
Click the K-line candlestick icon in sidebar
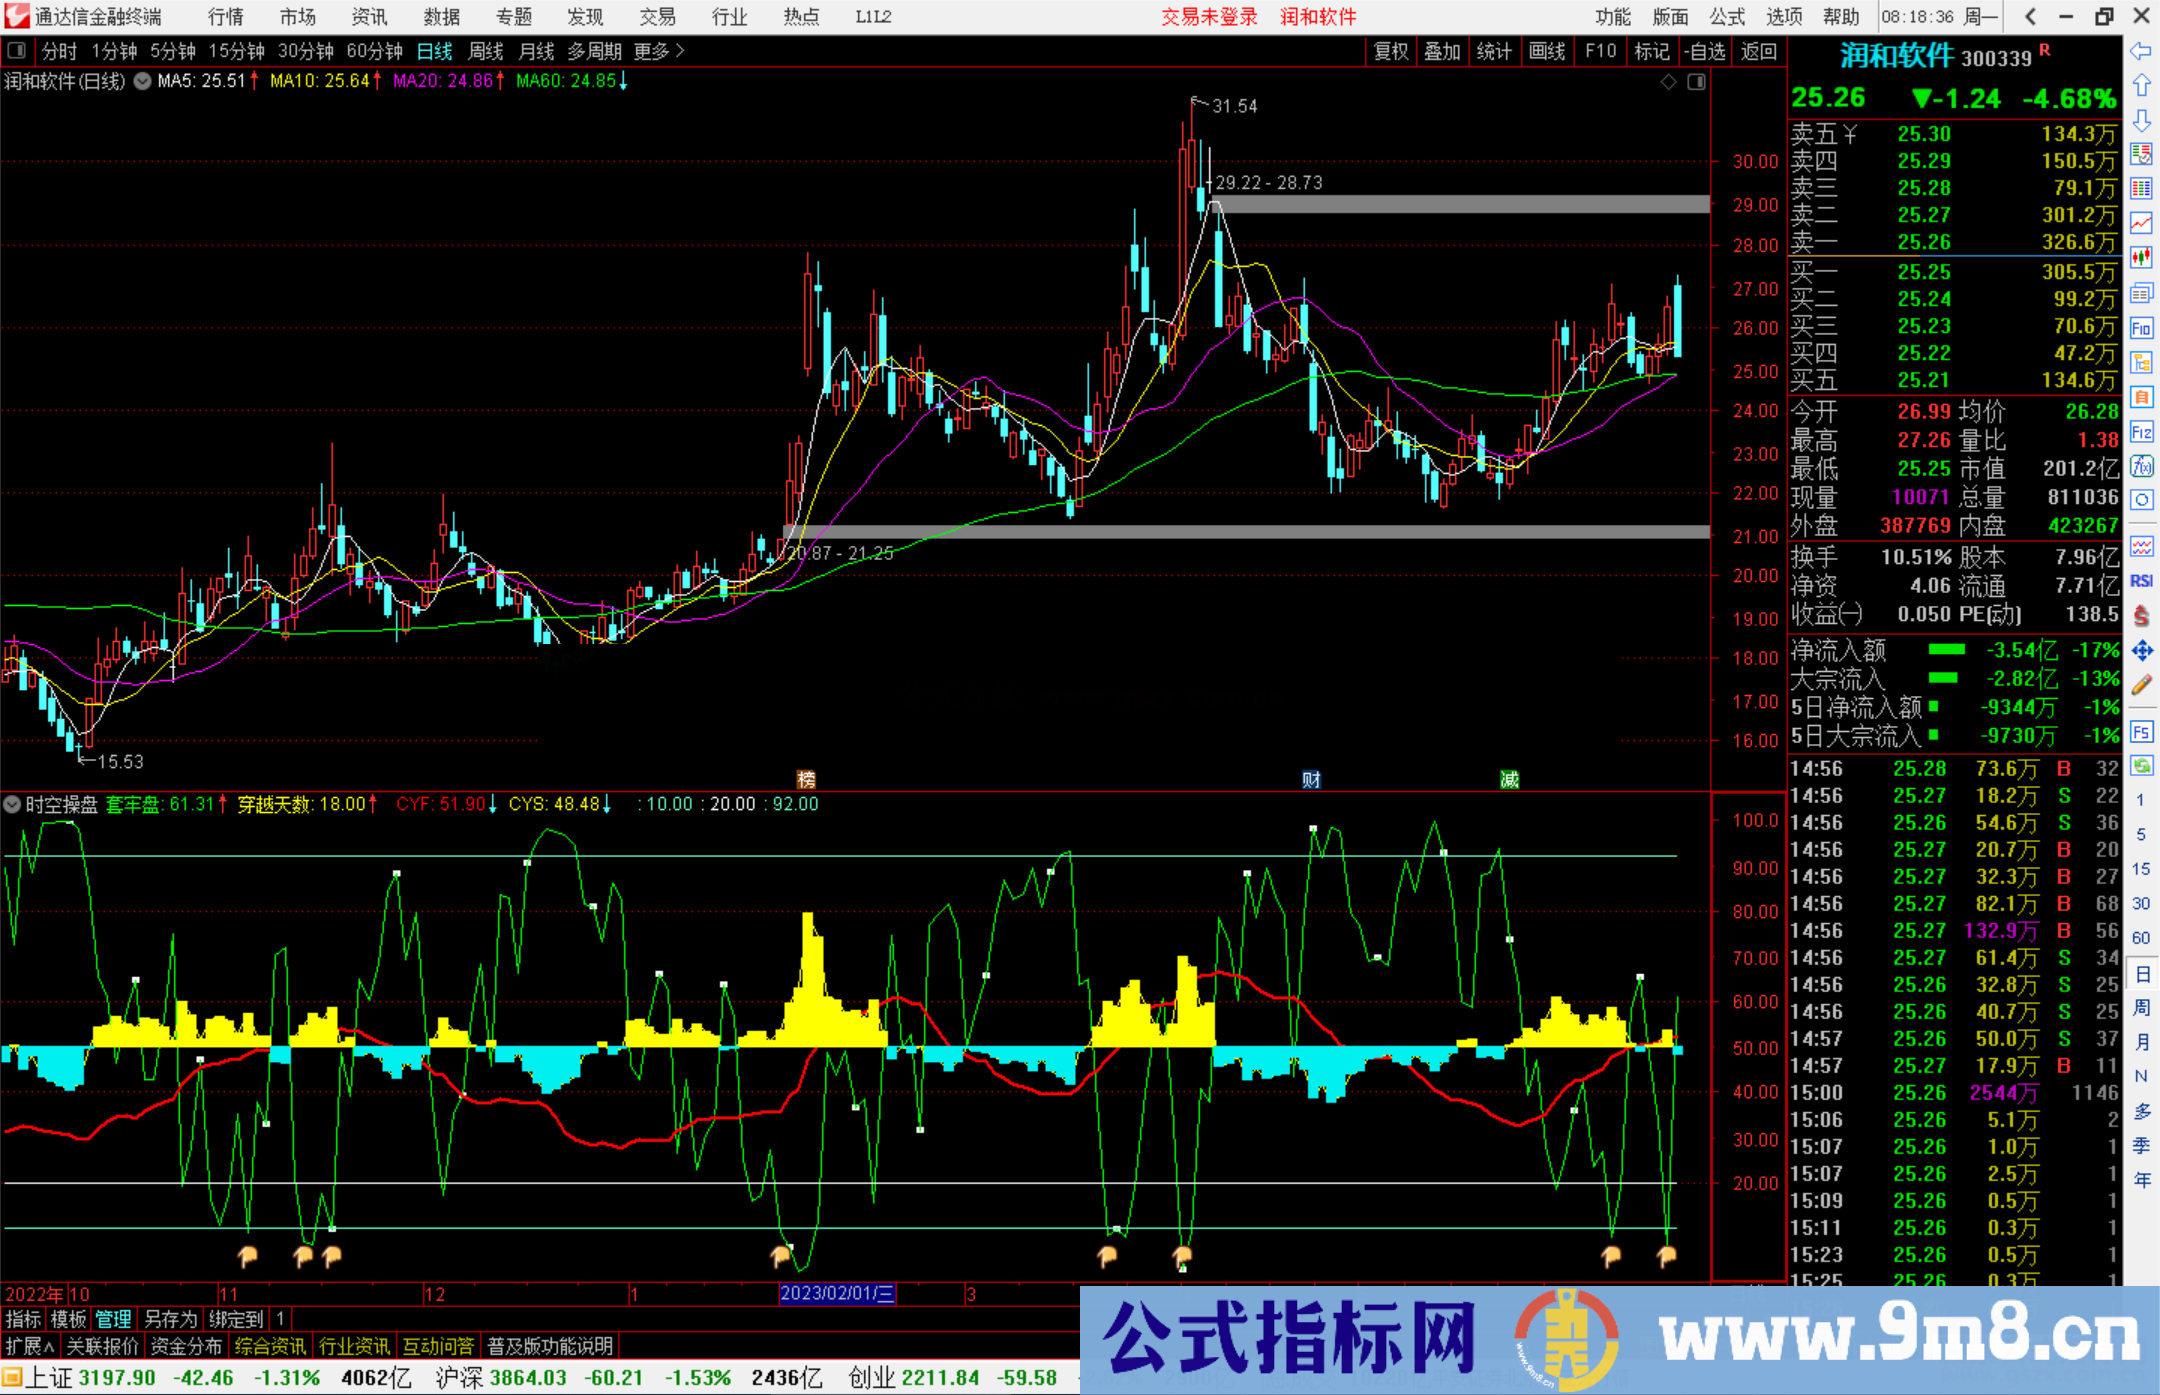(x=2141, y=259)
